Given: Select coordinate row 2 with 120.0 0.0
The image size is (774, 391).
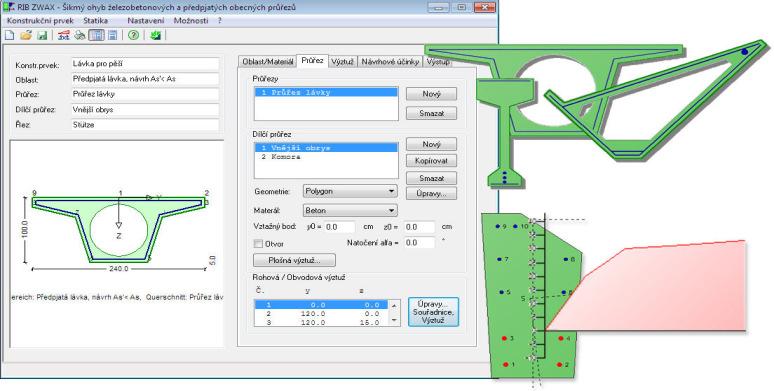Looking at the screenshot, I should [321, 314].
